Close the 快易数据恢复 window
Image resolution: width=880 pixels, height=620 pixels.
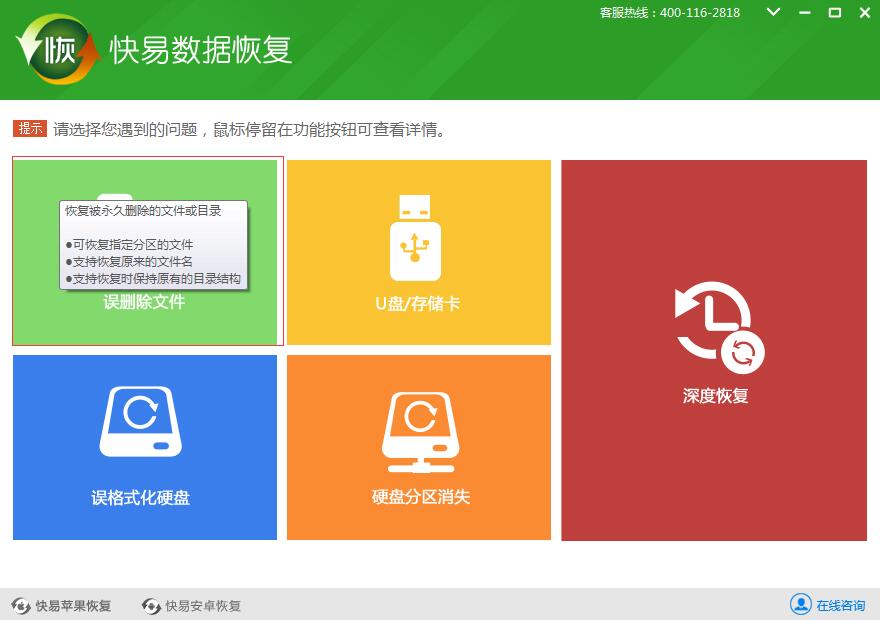pyautogui.click(x=865, y=12)
